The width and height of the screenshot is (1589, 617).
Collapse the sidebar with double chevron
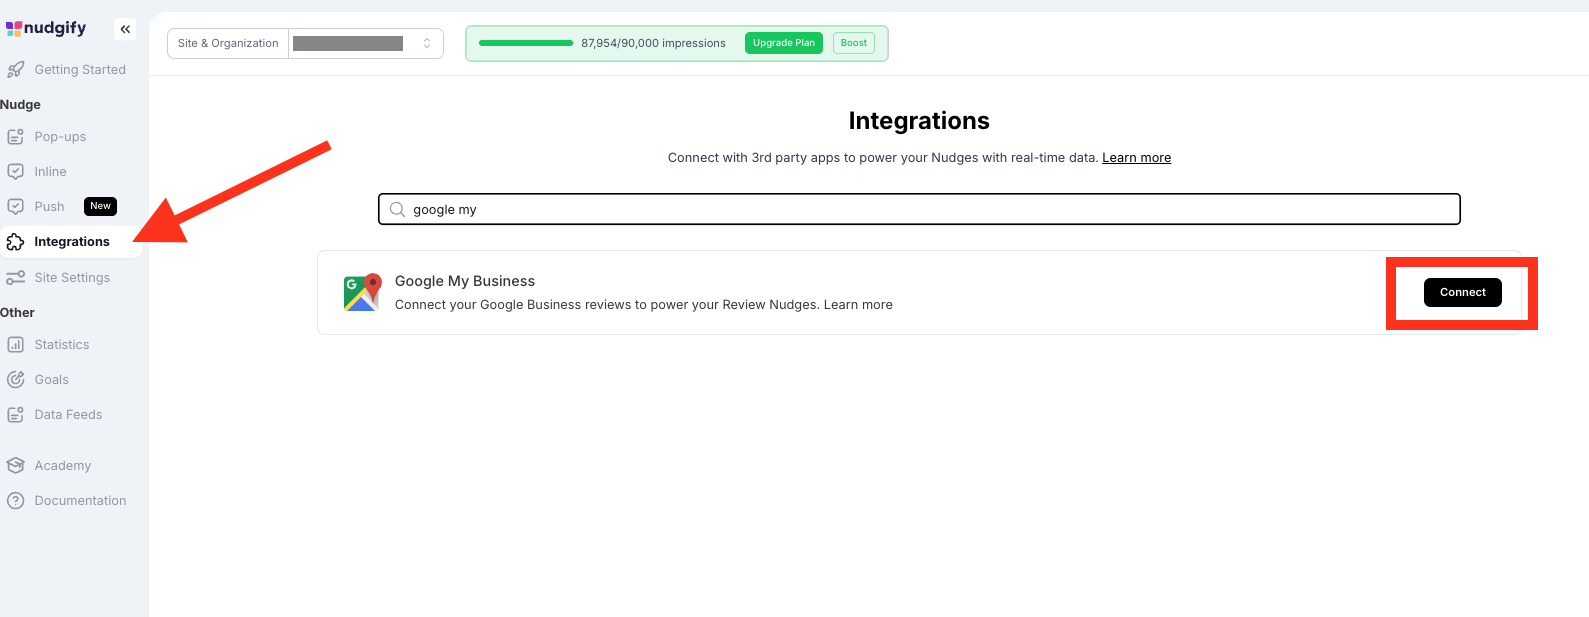click(x=125, y=29)
